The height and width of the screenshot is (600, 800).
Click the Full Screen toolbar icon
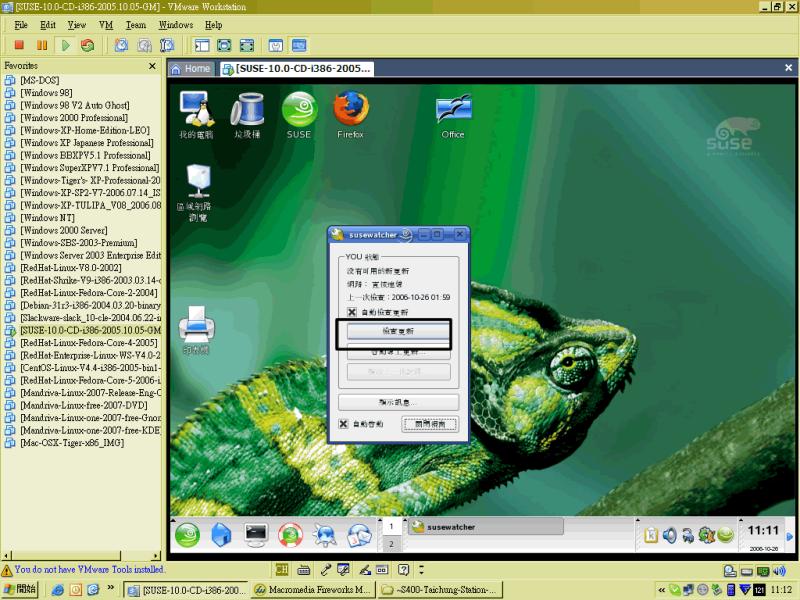coord(224,45)
